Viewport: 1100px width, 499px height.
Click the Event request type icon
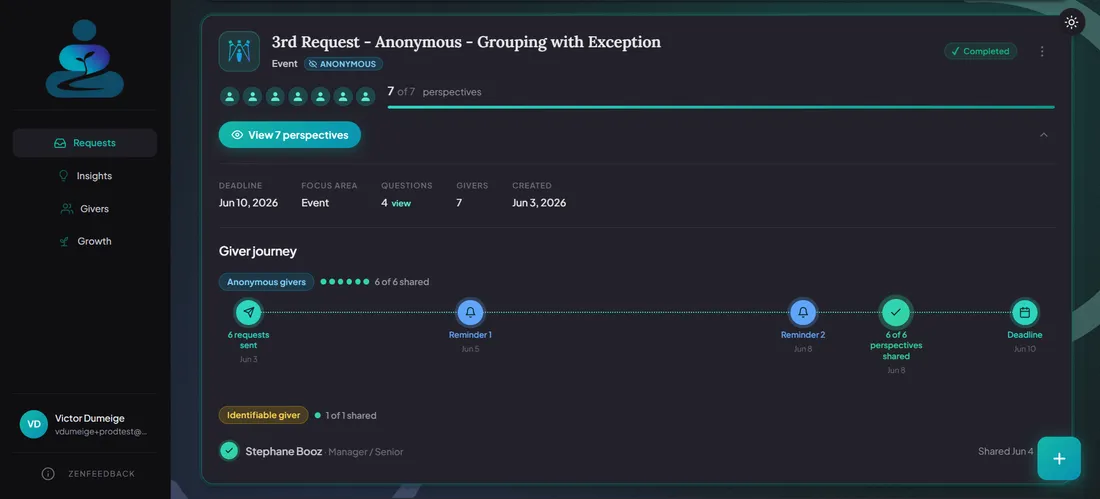click(239, 51)
